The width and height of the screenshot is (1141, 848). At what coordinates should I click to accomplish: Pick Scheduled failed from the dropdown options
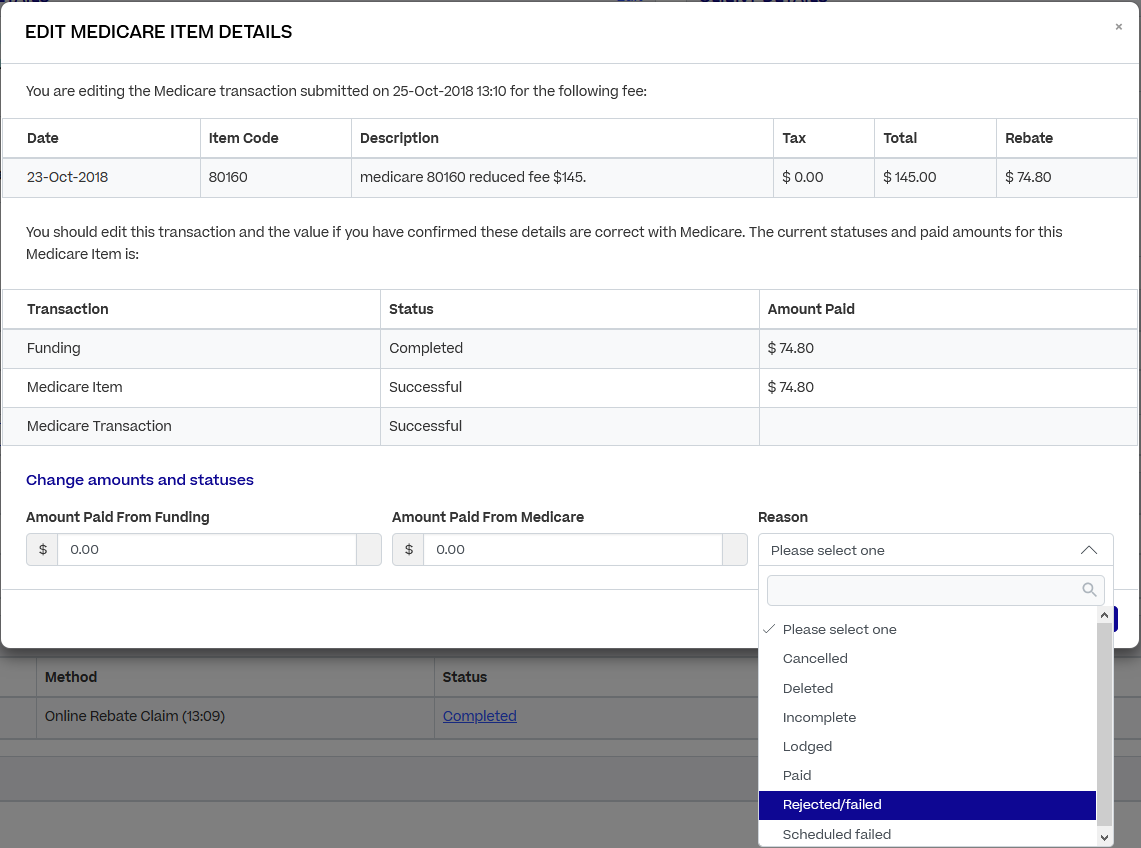(836, 834)
